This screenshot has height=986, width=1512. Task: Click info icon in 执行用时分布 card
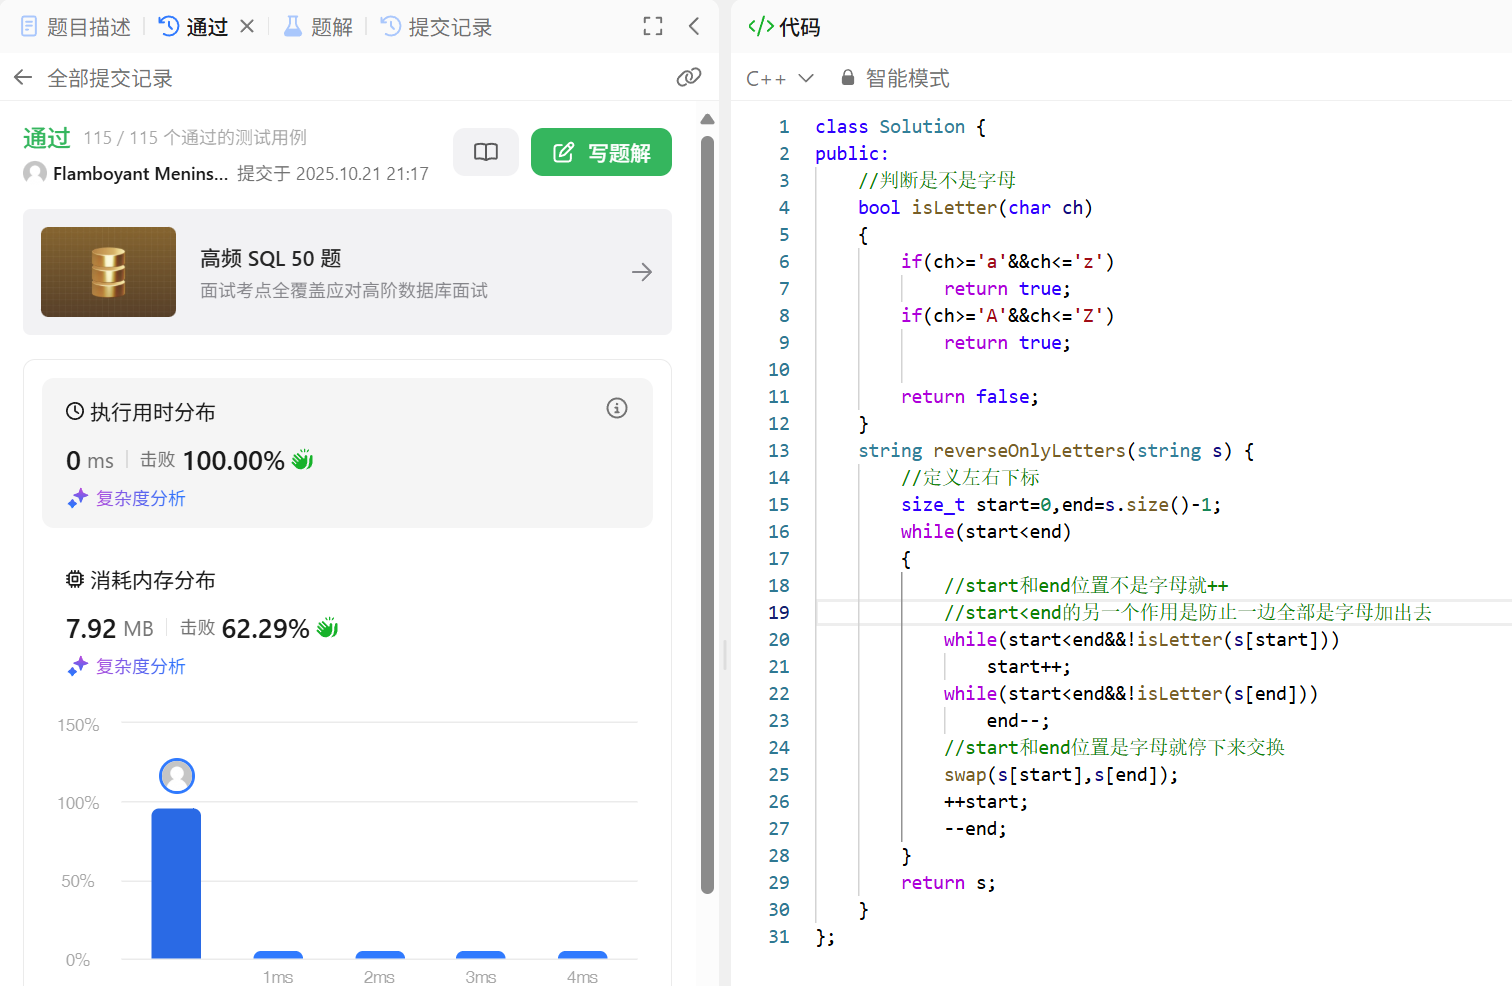click(x=617, y=408)
